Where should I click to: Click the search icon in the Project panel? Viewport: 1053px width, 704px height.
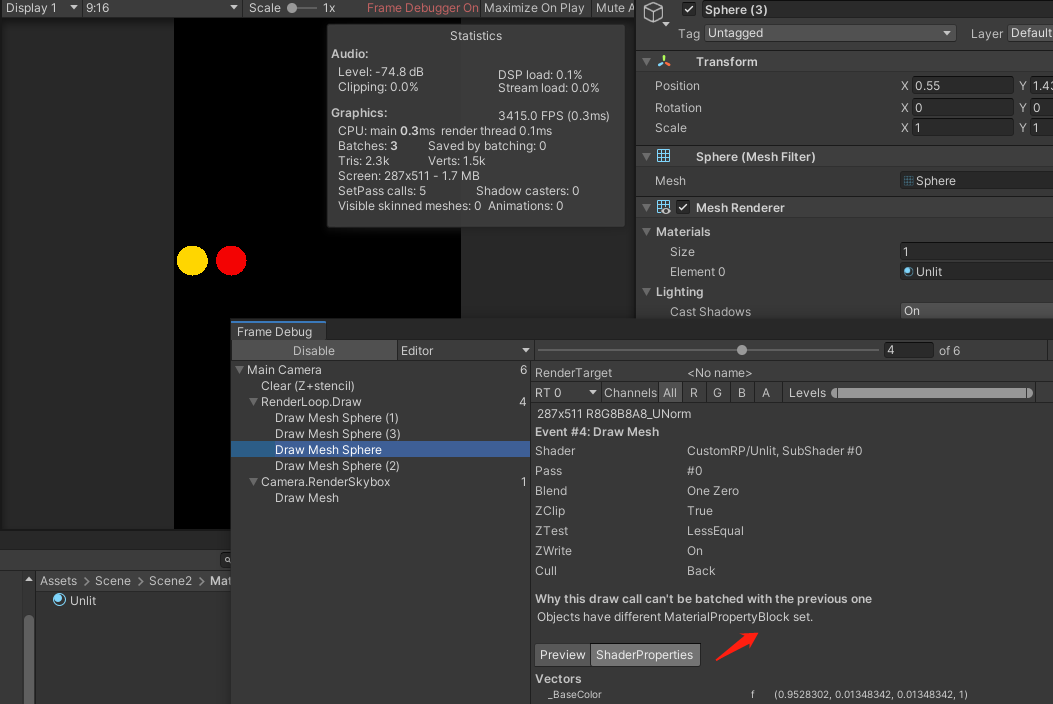pyautogui.click(x=227, y=560)
